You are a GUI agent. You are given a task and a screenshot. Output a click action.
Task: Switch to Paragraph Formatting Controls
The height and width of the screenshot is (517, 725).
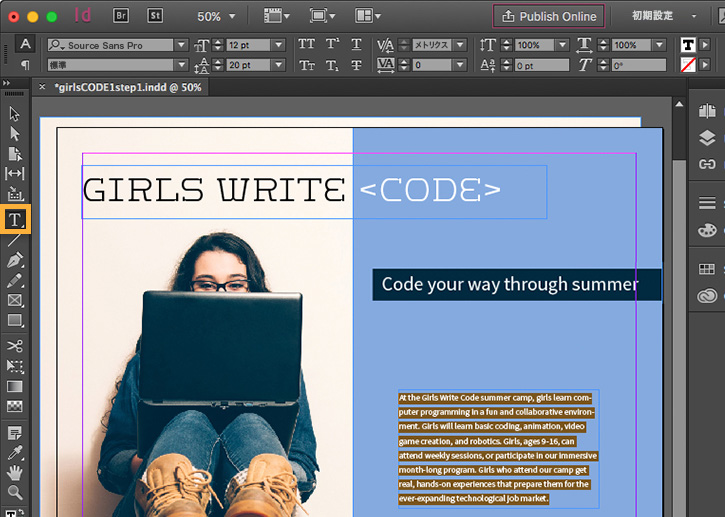[25, 65]
